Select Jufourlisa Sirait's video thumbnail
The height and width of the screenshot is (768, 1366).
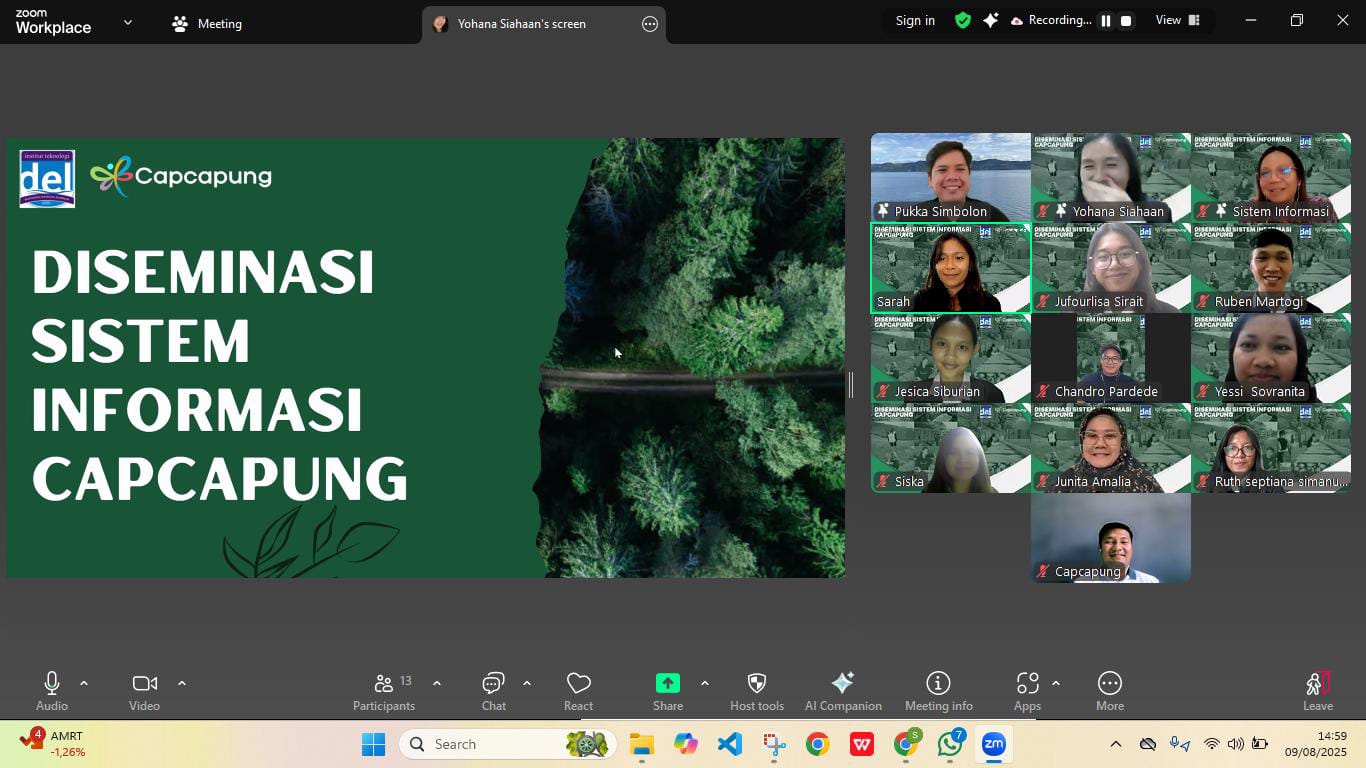(1111, 268)
